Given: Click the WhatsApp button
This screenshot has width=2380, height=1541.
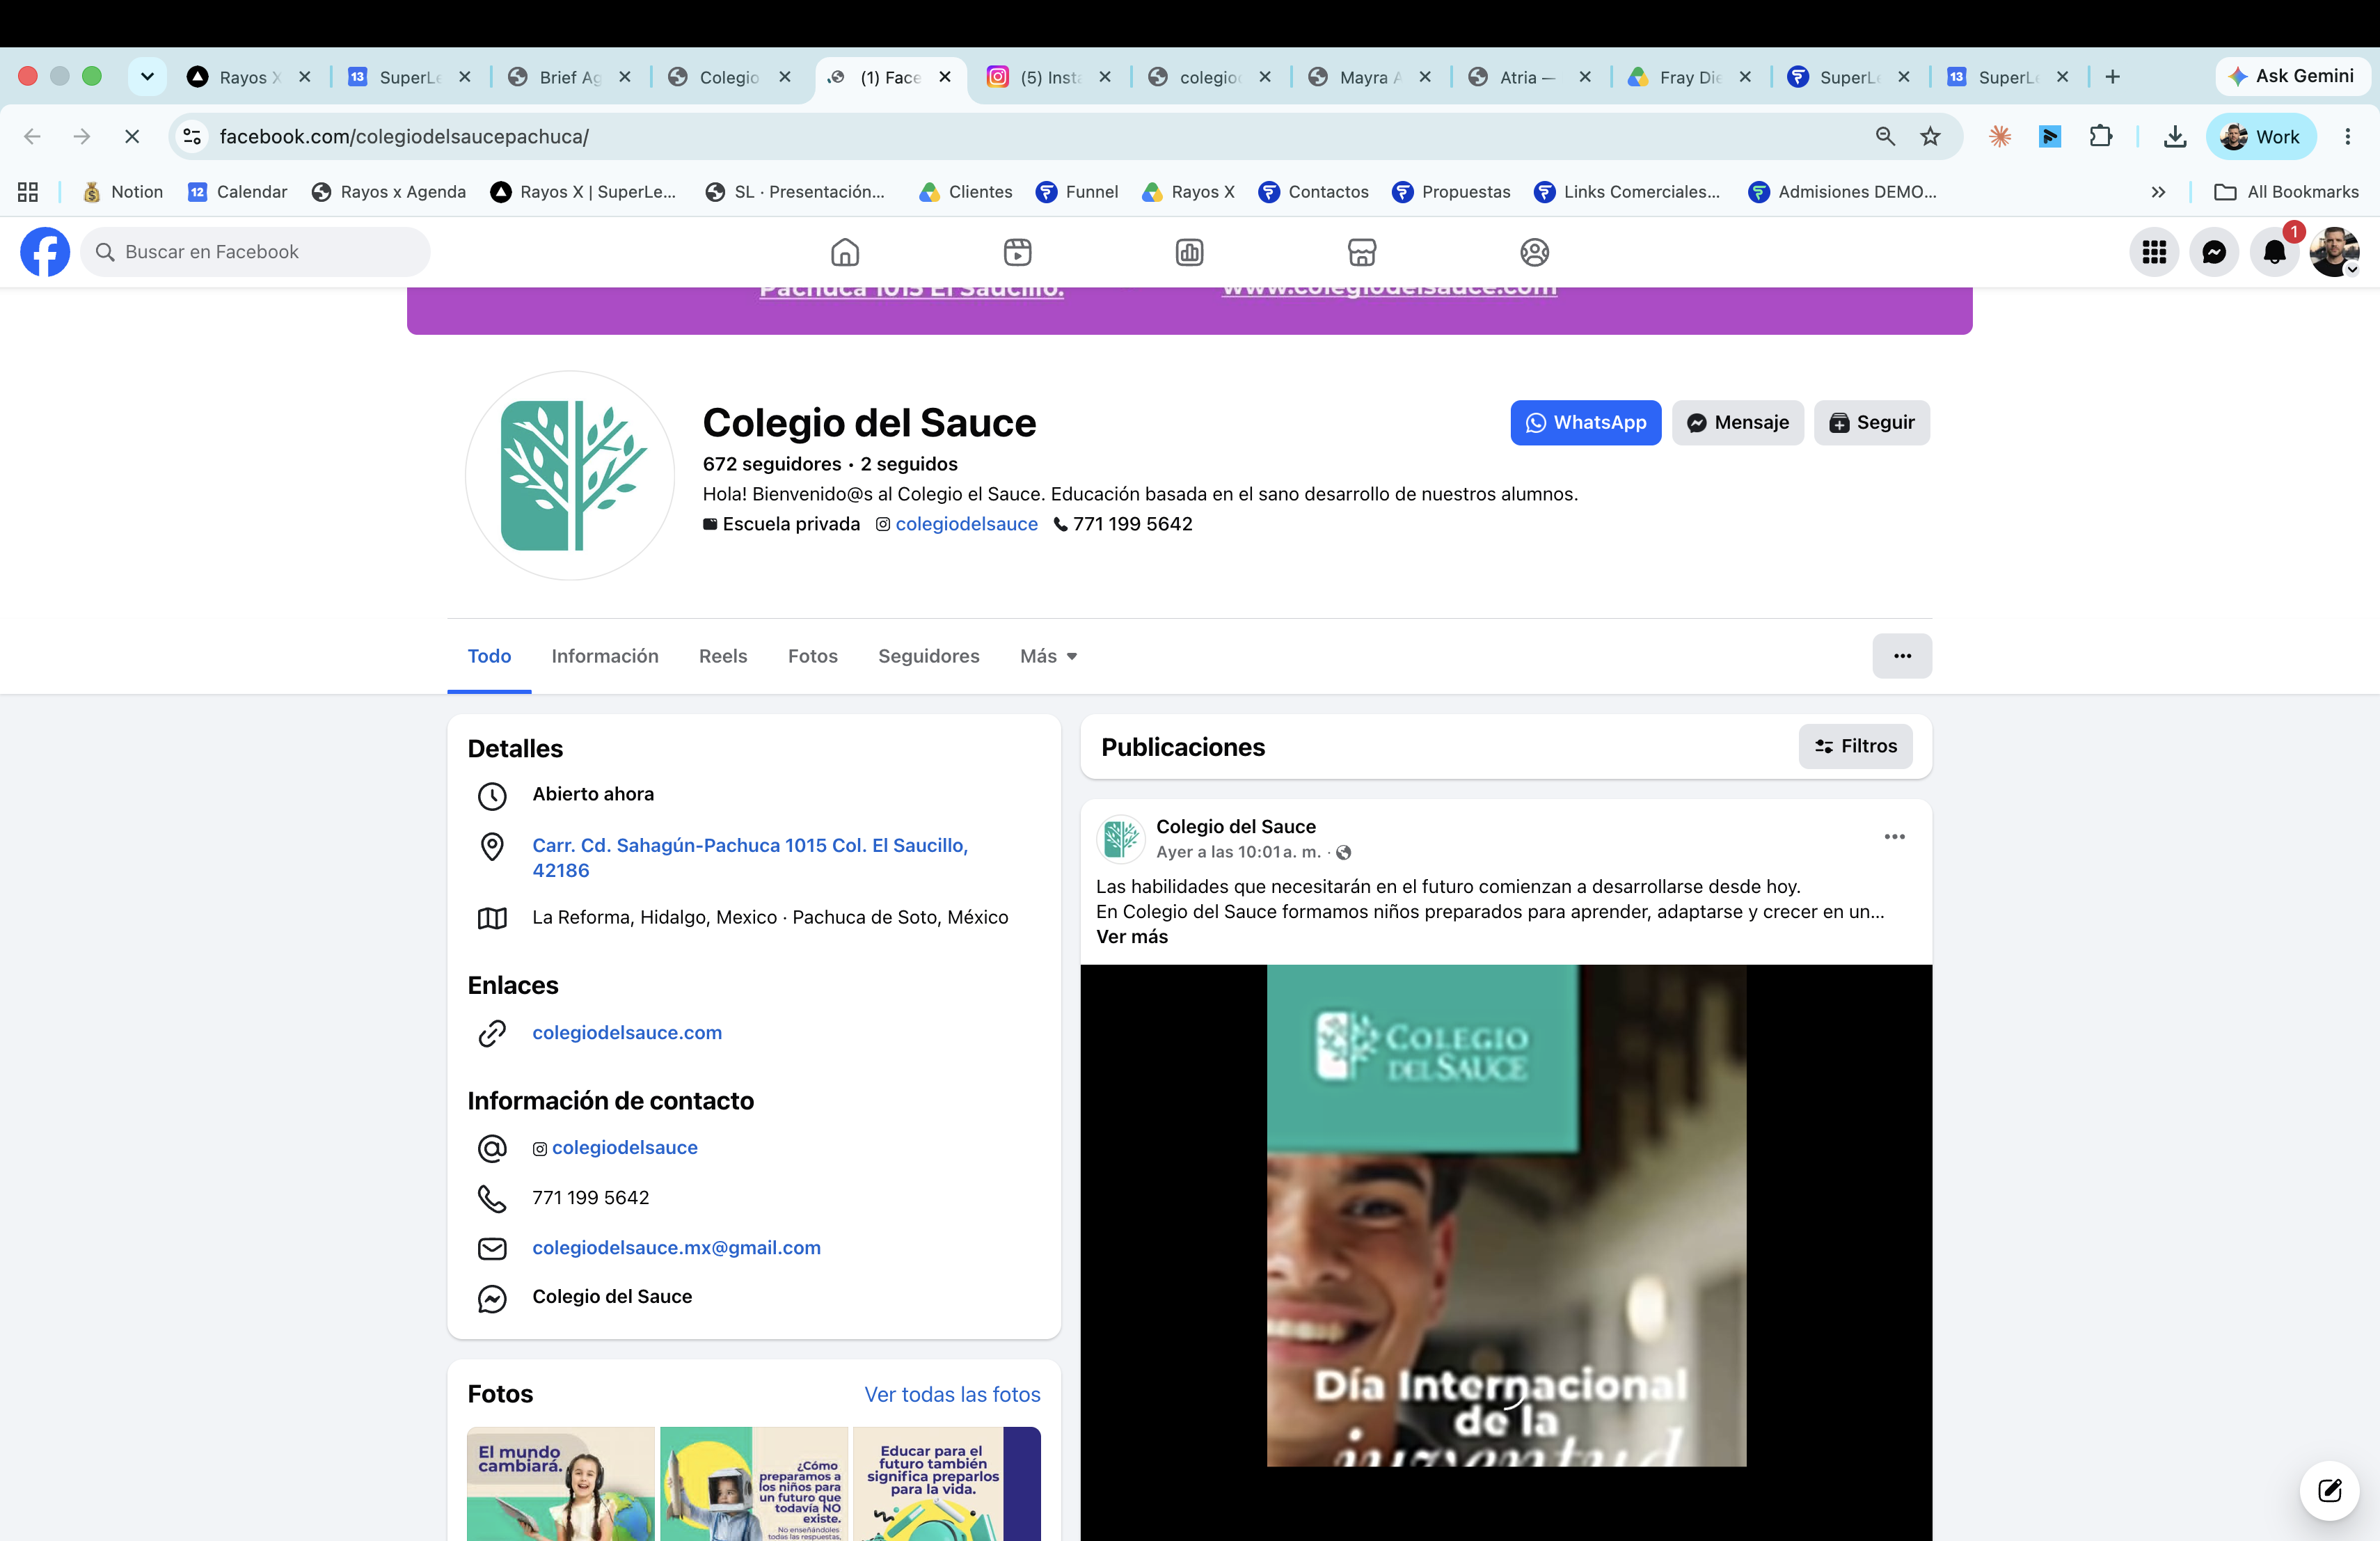Looking at the screenshot, I should pyautogui.click(x=1585, y=423).
